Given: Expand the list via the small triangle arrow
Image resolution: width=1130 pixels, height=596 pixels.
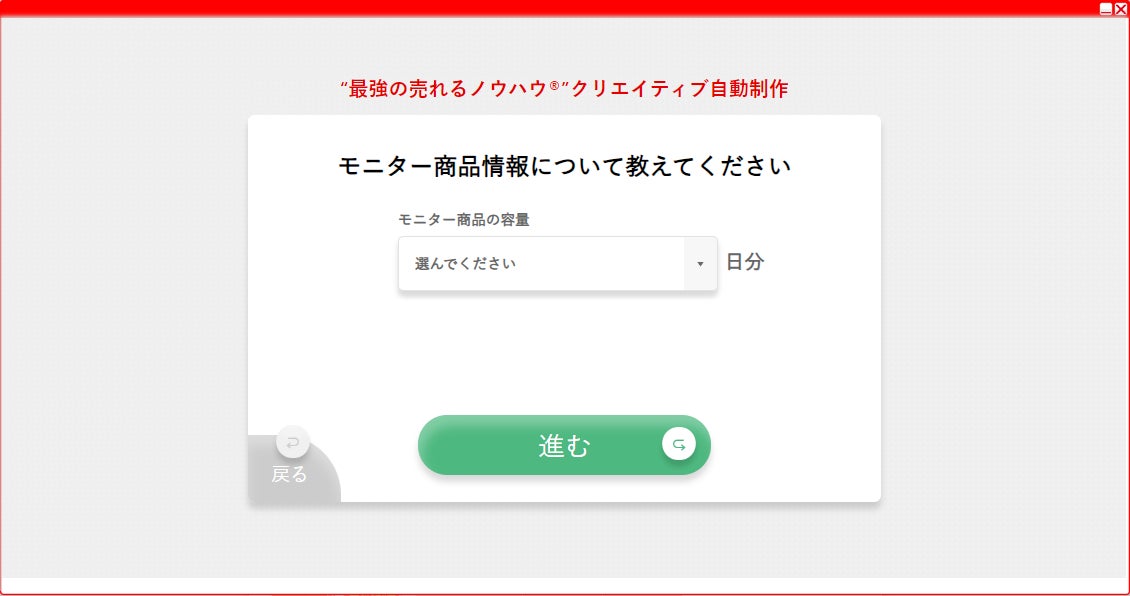Looking at the screenshot, I should 700,264.
